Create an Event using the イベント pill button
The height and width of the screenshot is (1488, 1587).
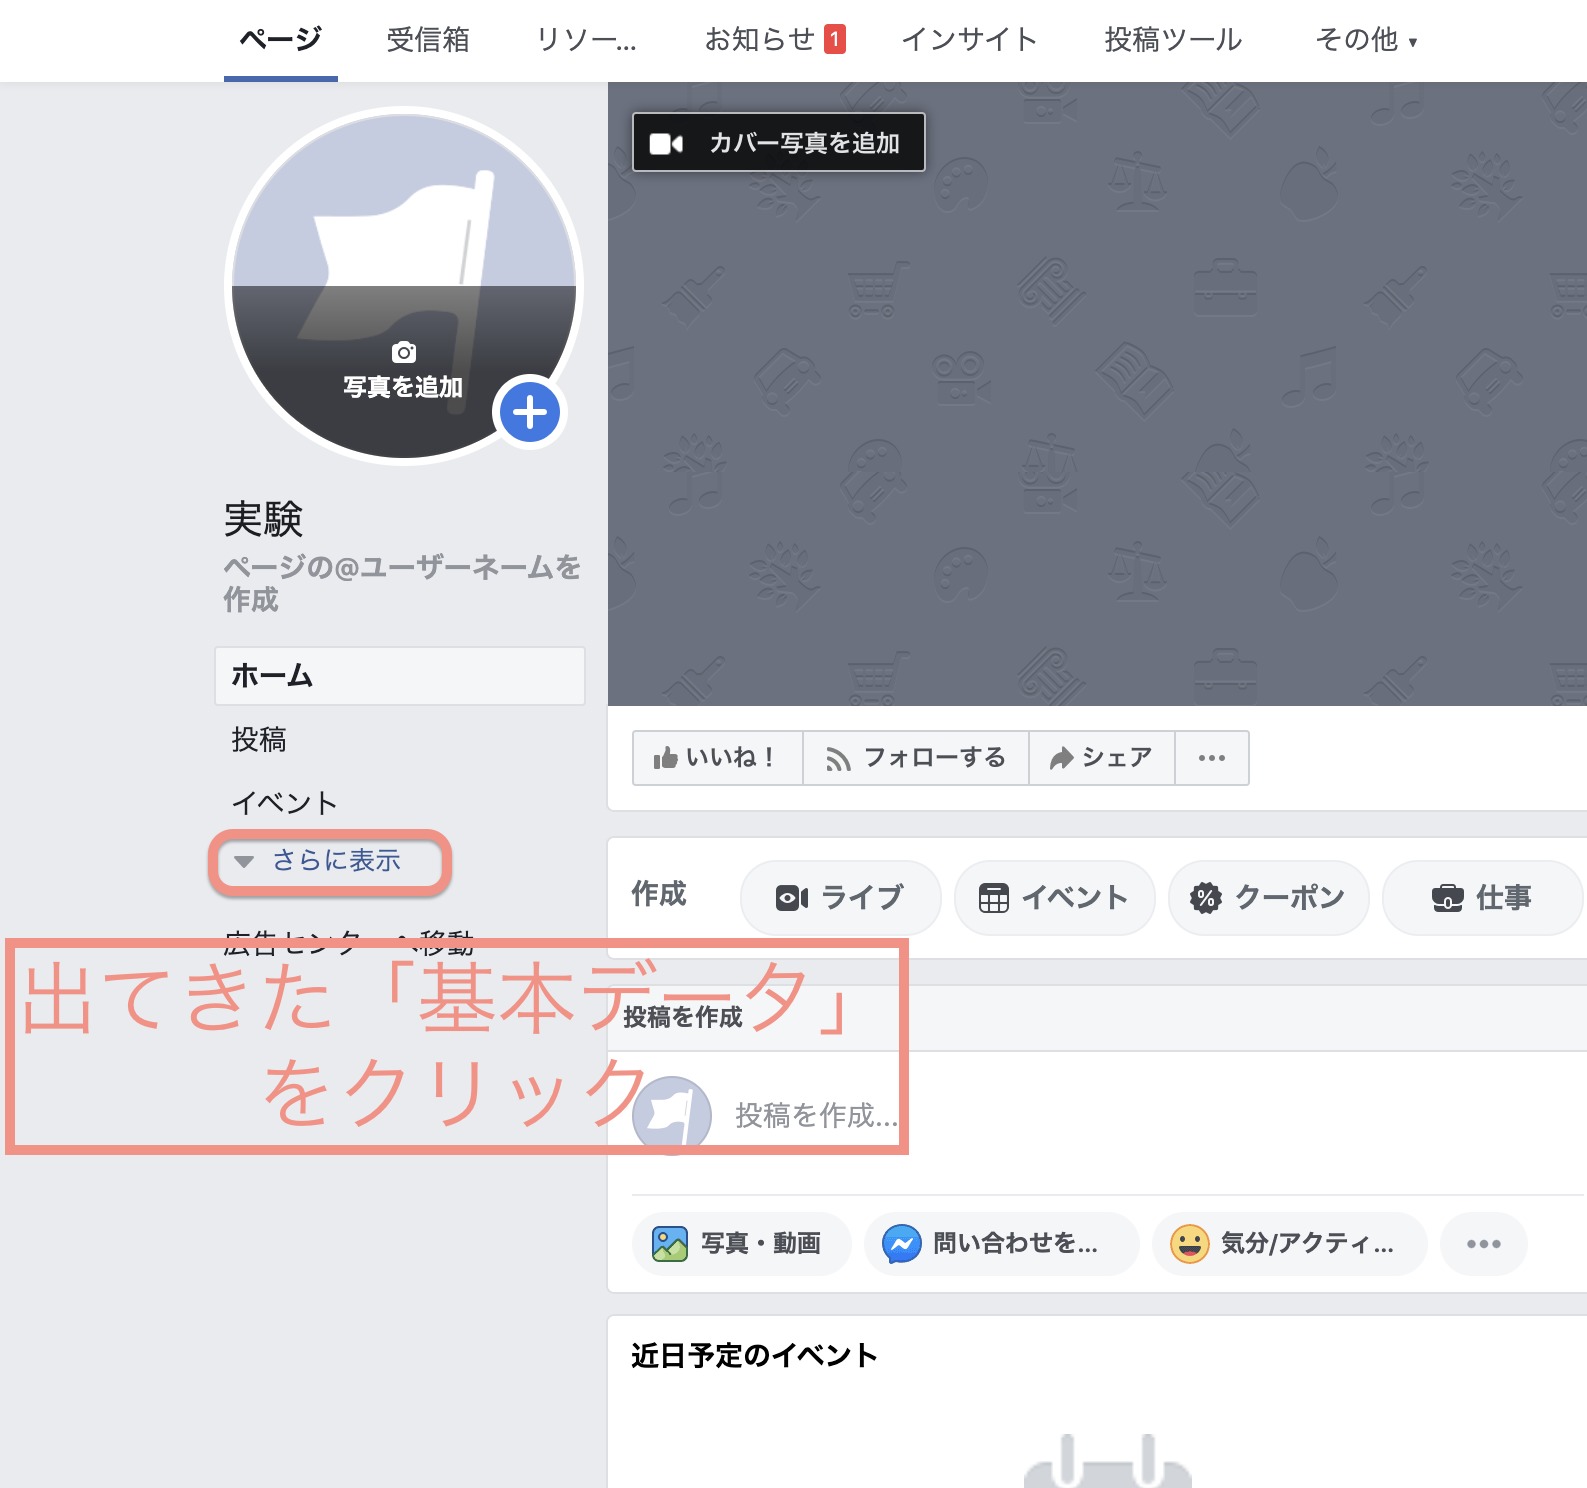(1054, 898)
